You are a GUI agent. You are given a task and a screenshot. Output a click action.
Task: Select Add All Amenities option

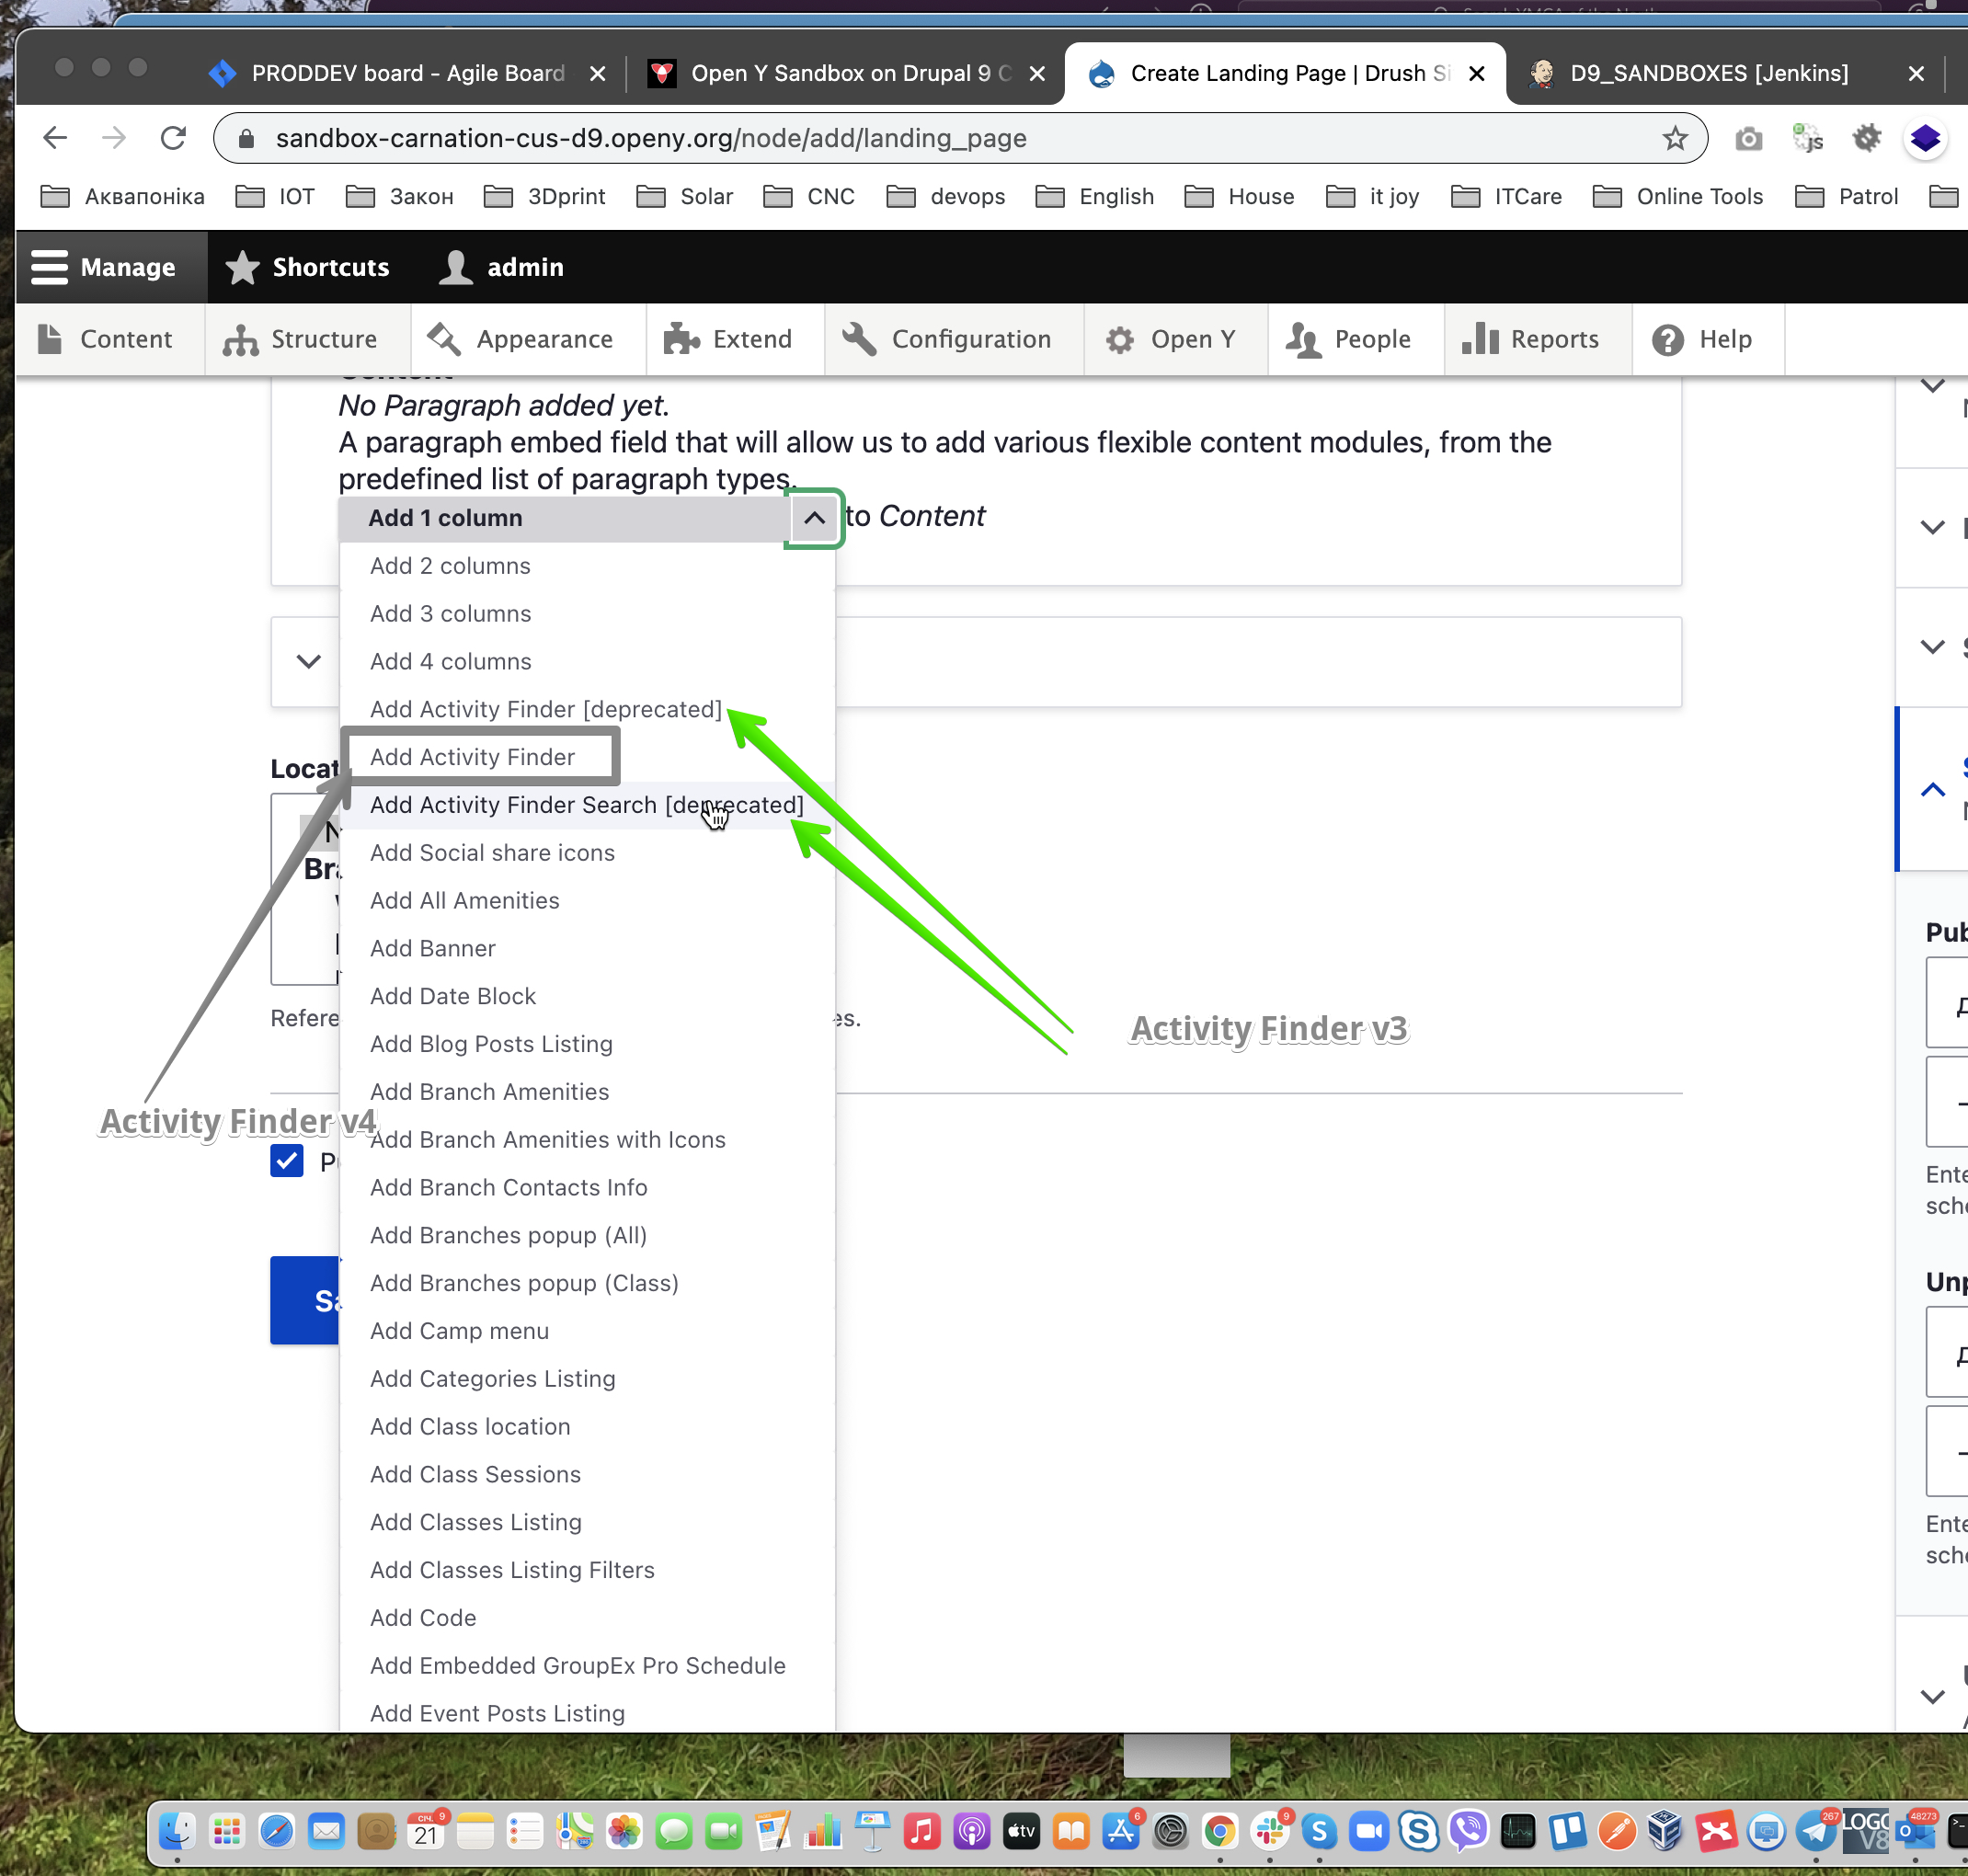point(587,901)
